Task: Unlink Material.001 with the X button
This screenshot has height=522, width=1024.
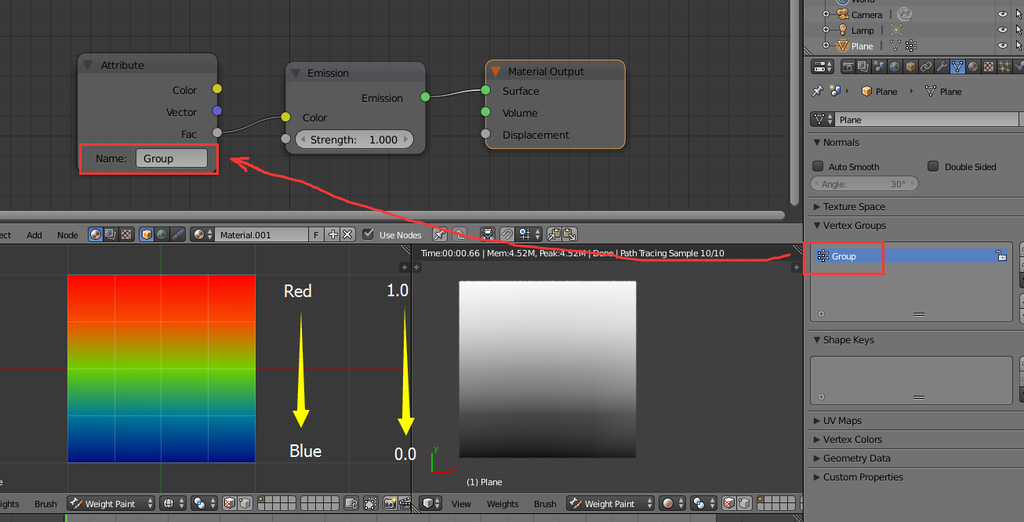Action: (x=347, y=235)
